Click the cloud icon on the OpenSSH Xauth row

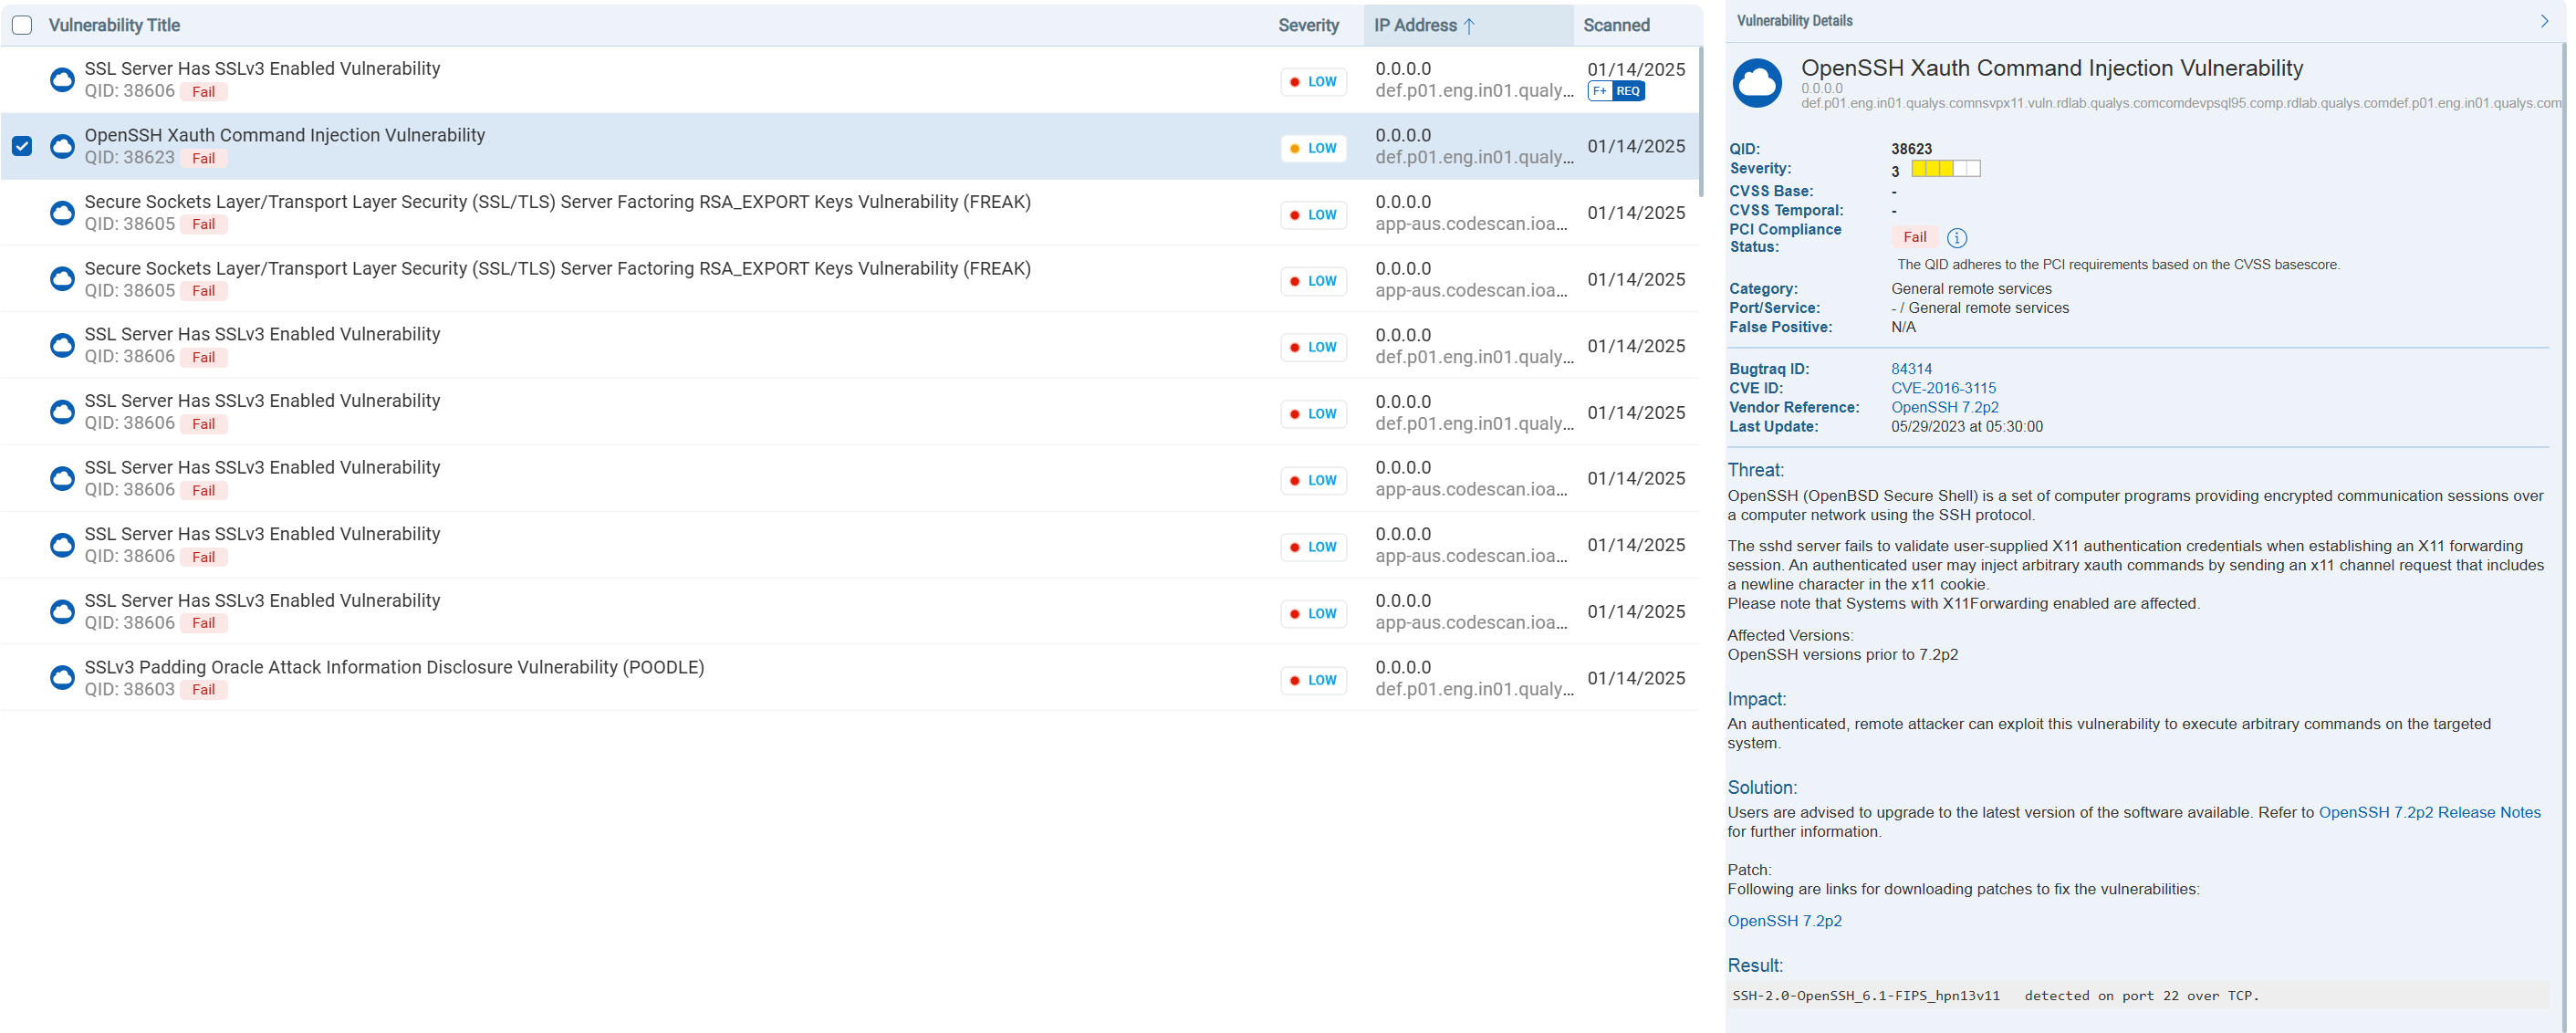click(62, 146)
